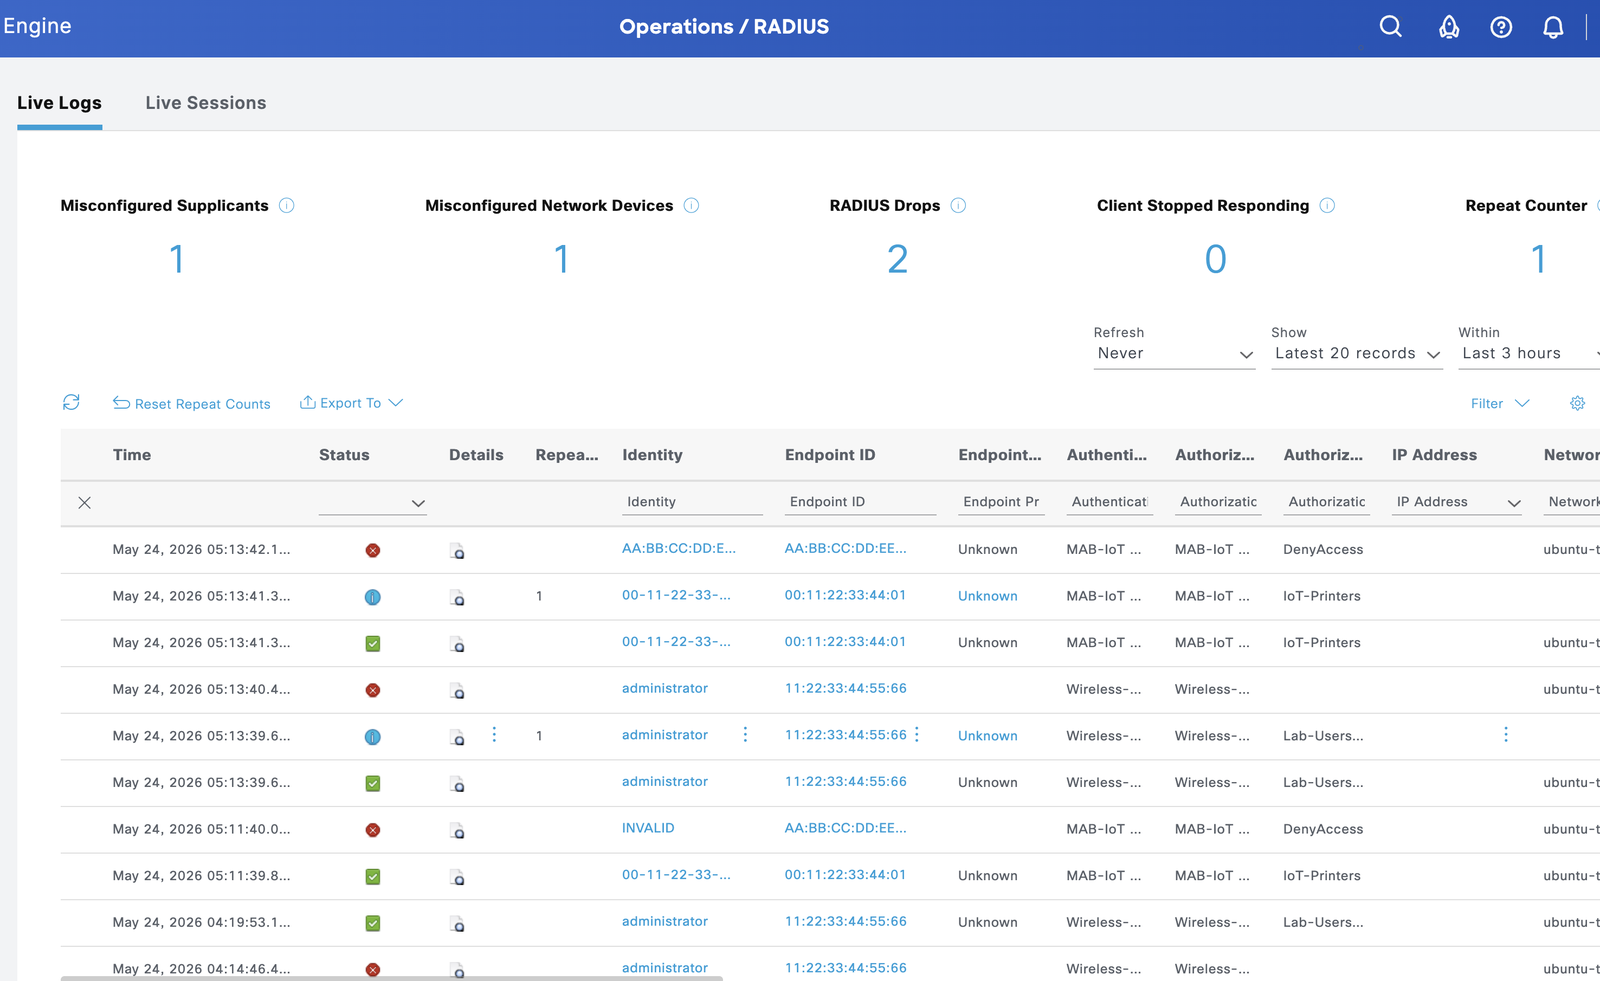
Task: Open details icon for 04:19:53.1 row
Action: coord(457,923)
